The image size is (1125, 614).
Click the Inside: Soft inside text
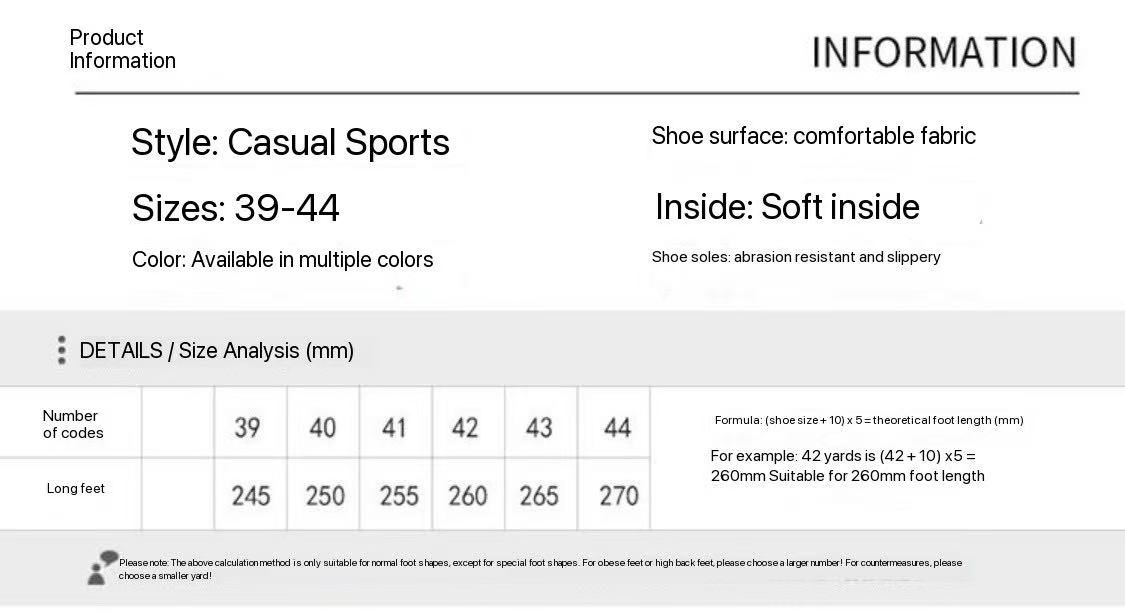[x=787, y=207]
